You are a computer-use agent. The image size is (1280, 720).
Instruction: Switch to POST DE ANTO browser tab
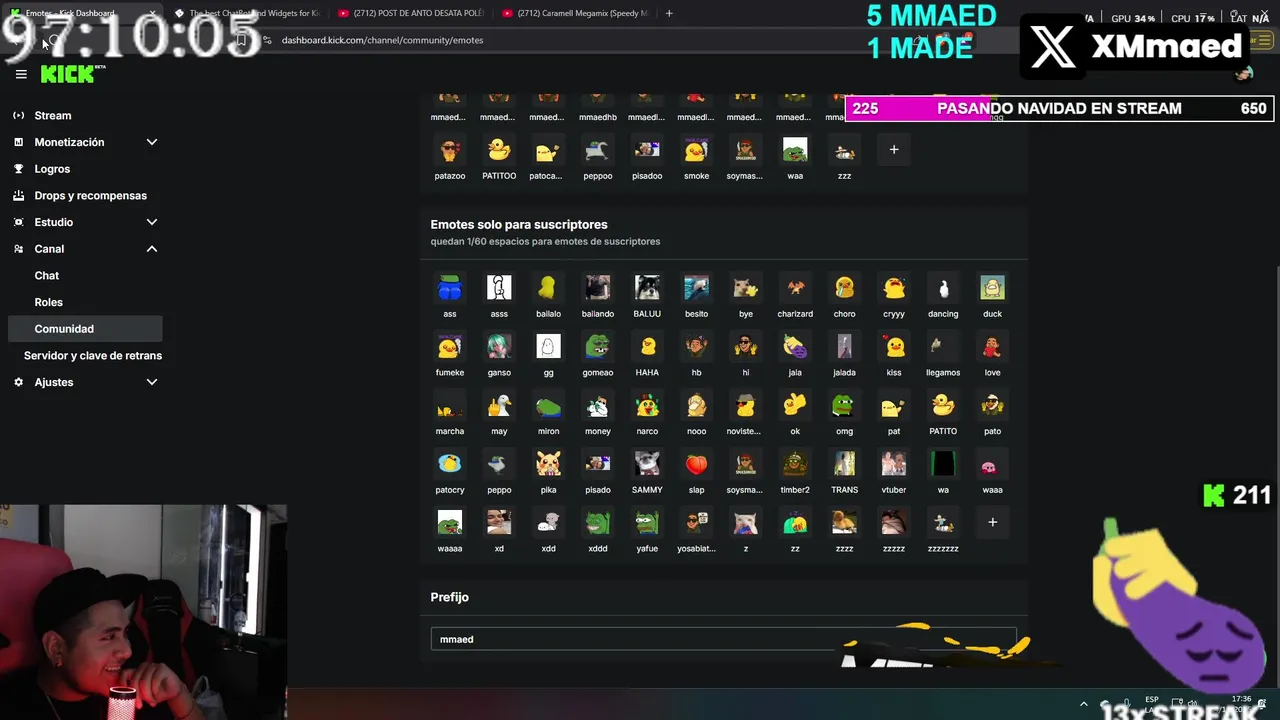(x=410, y=13)
